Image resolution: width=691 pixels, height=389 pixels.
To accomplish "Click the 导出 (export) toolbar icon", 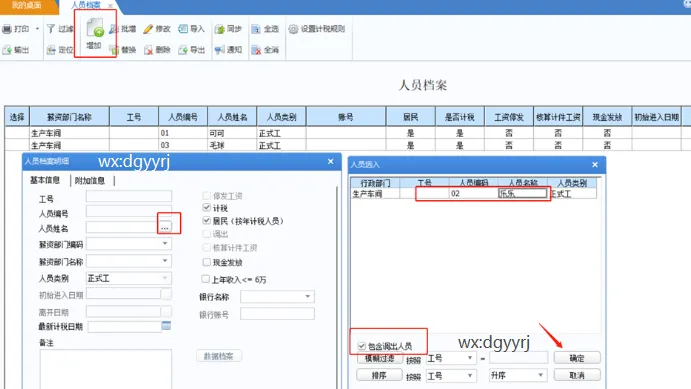I will click(x=183, y=50).
